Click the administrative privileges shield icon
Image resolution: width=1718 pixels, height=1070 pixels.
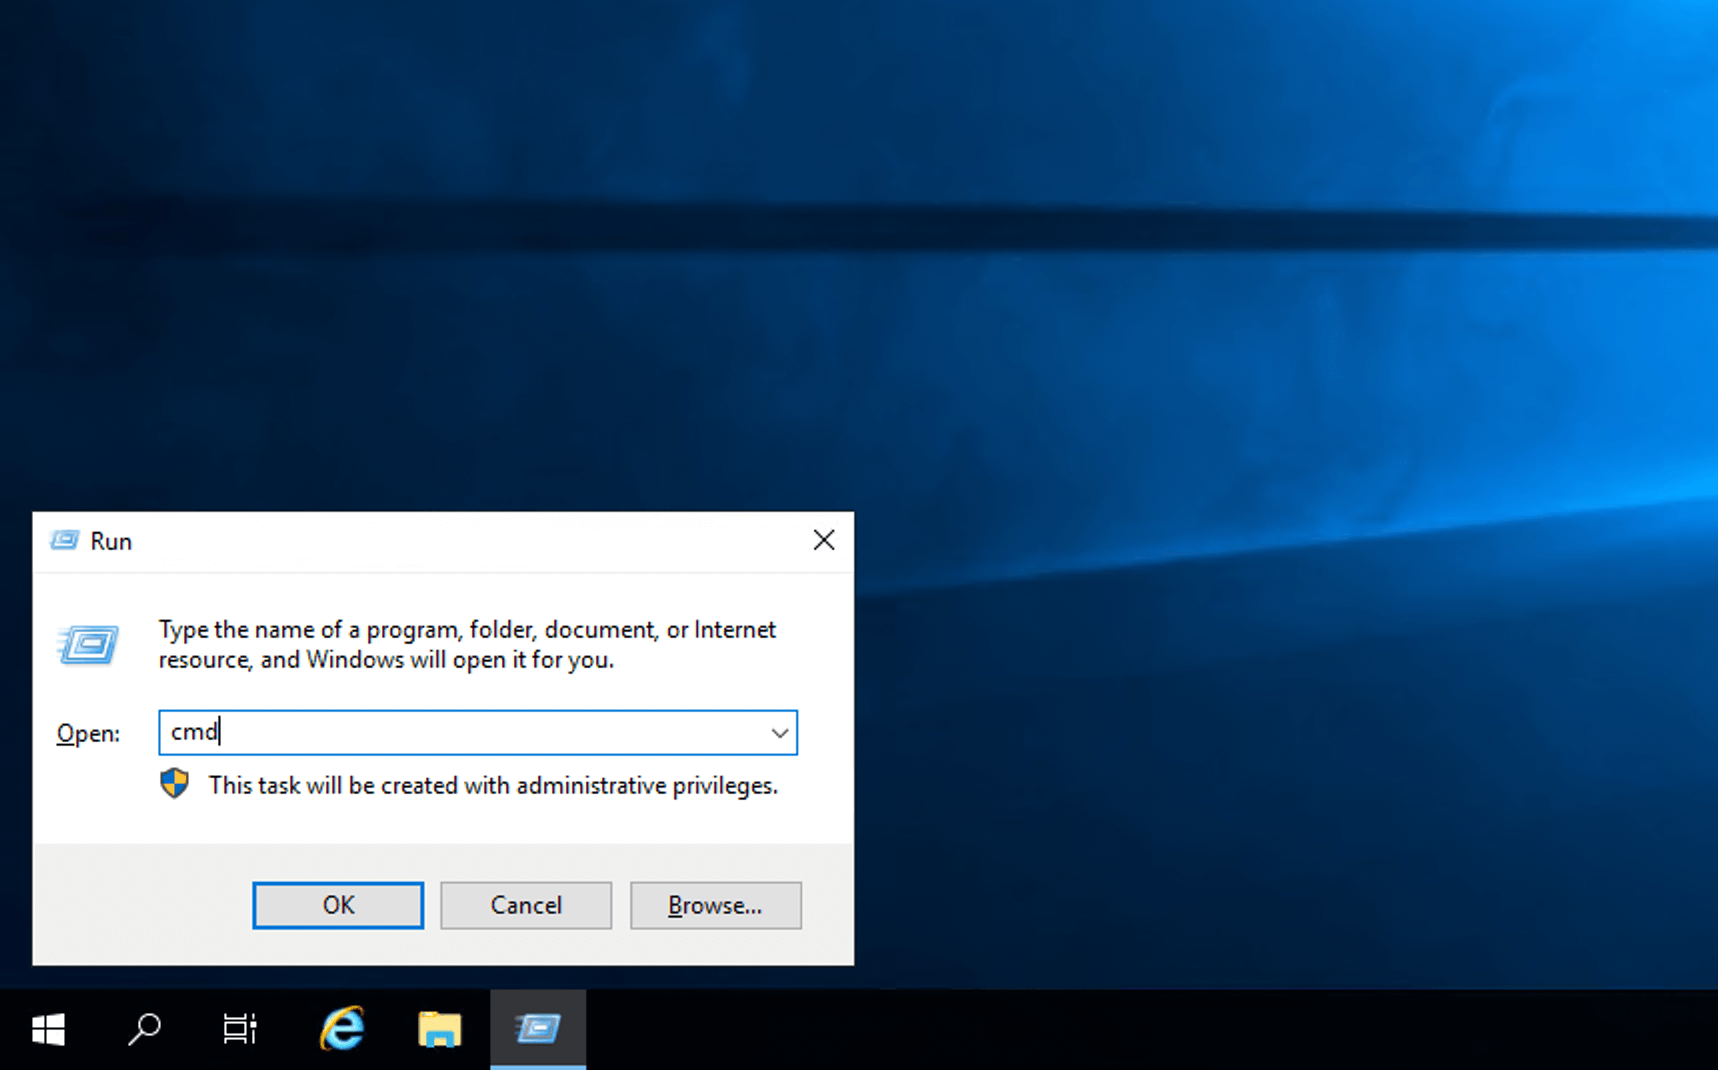174,784
